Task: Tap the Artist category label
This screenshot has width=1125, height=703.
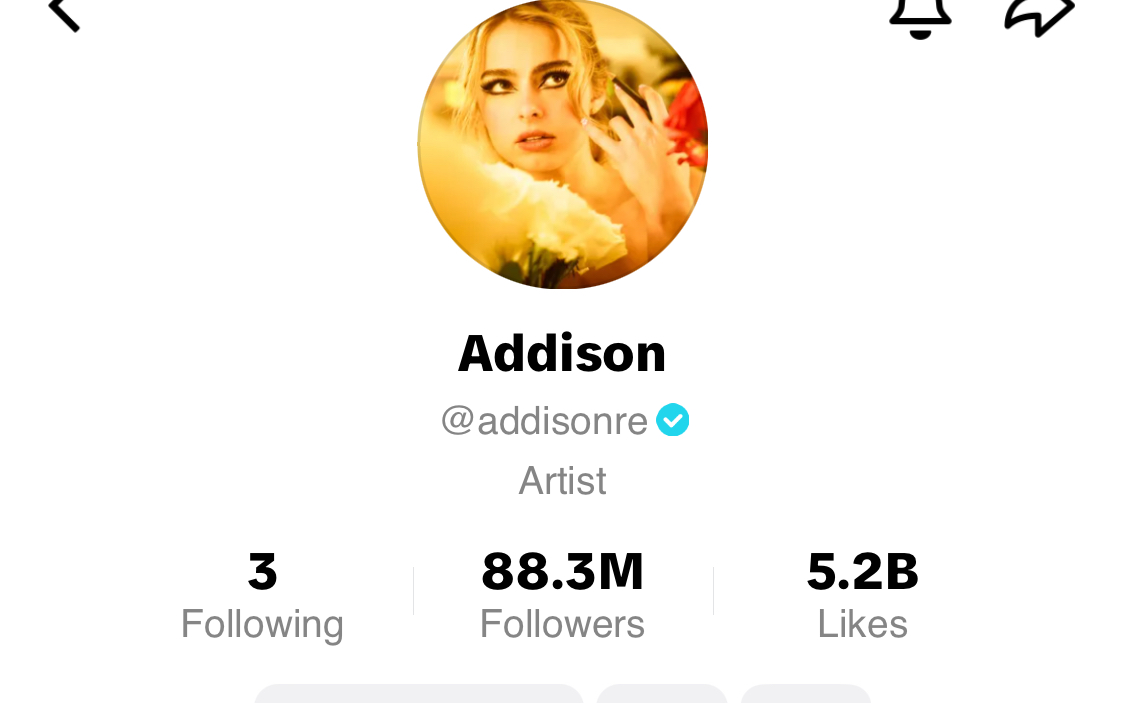Action: [562, 481]
